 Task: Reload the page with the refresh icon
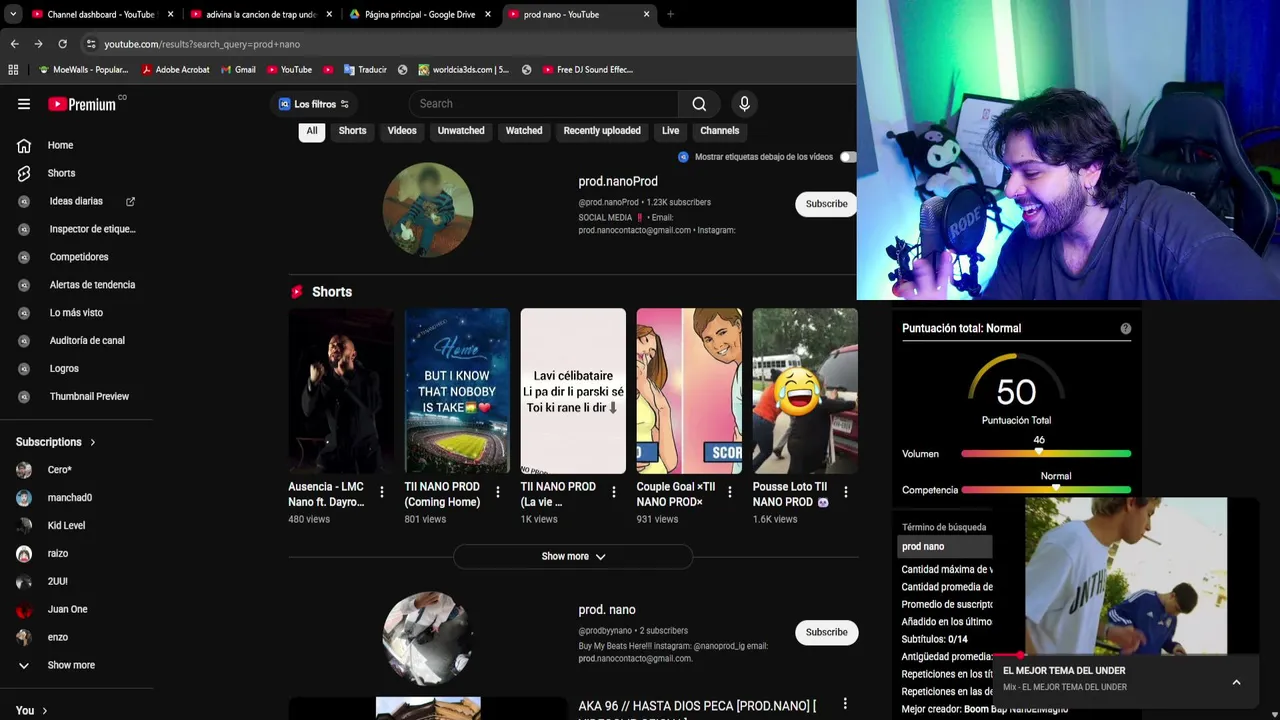coord(62,44)
